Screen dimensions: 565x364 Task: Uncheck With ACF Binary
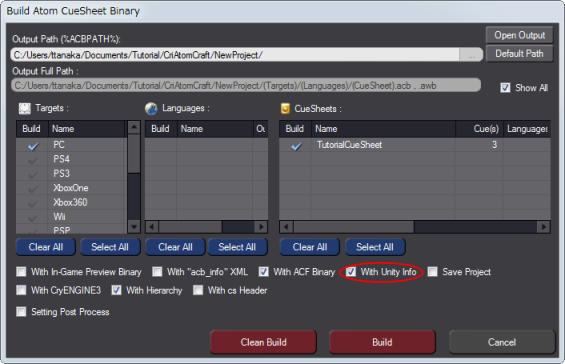pos(264,272)
